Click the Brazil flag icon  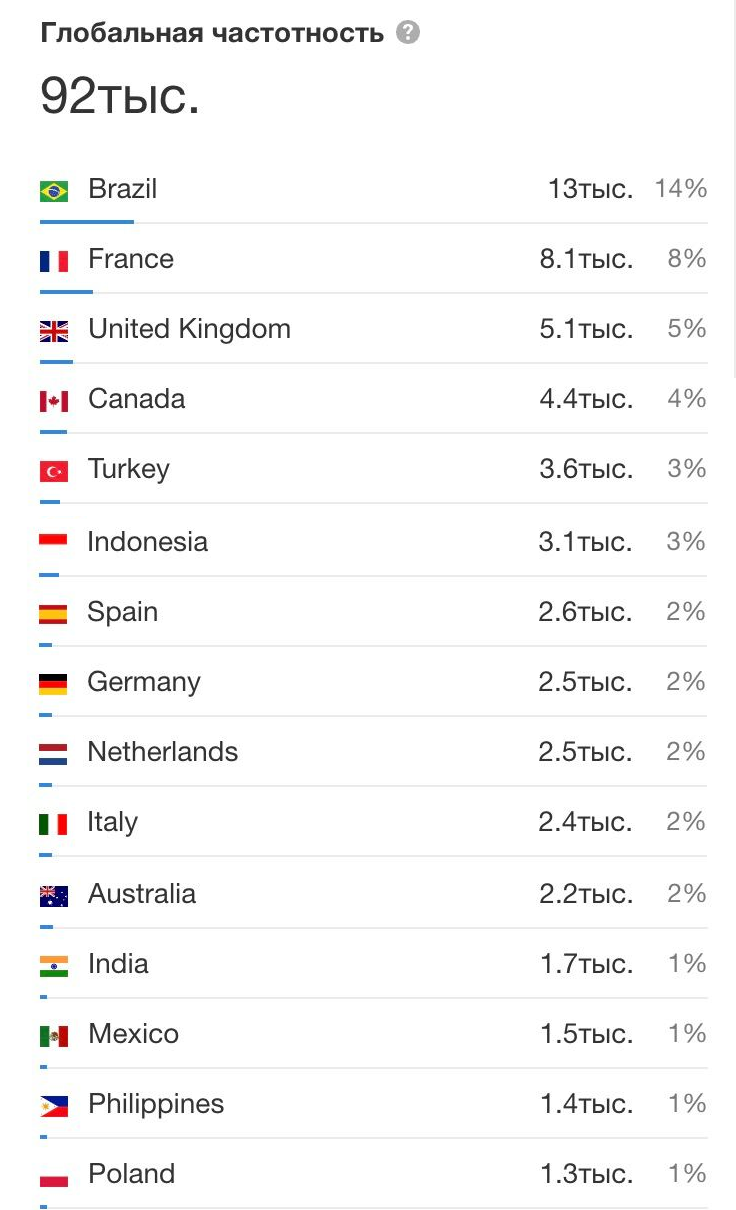click(54, 190)
